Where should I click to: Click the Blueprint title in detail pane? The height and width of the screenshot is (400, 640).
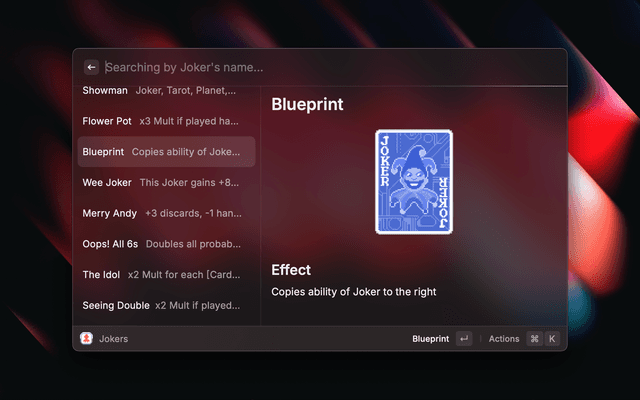tap(307, 104)
